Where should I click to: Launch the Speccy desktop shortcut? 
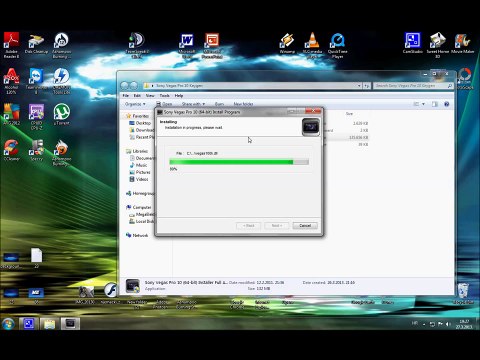point(36,150)
